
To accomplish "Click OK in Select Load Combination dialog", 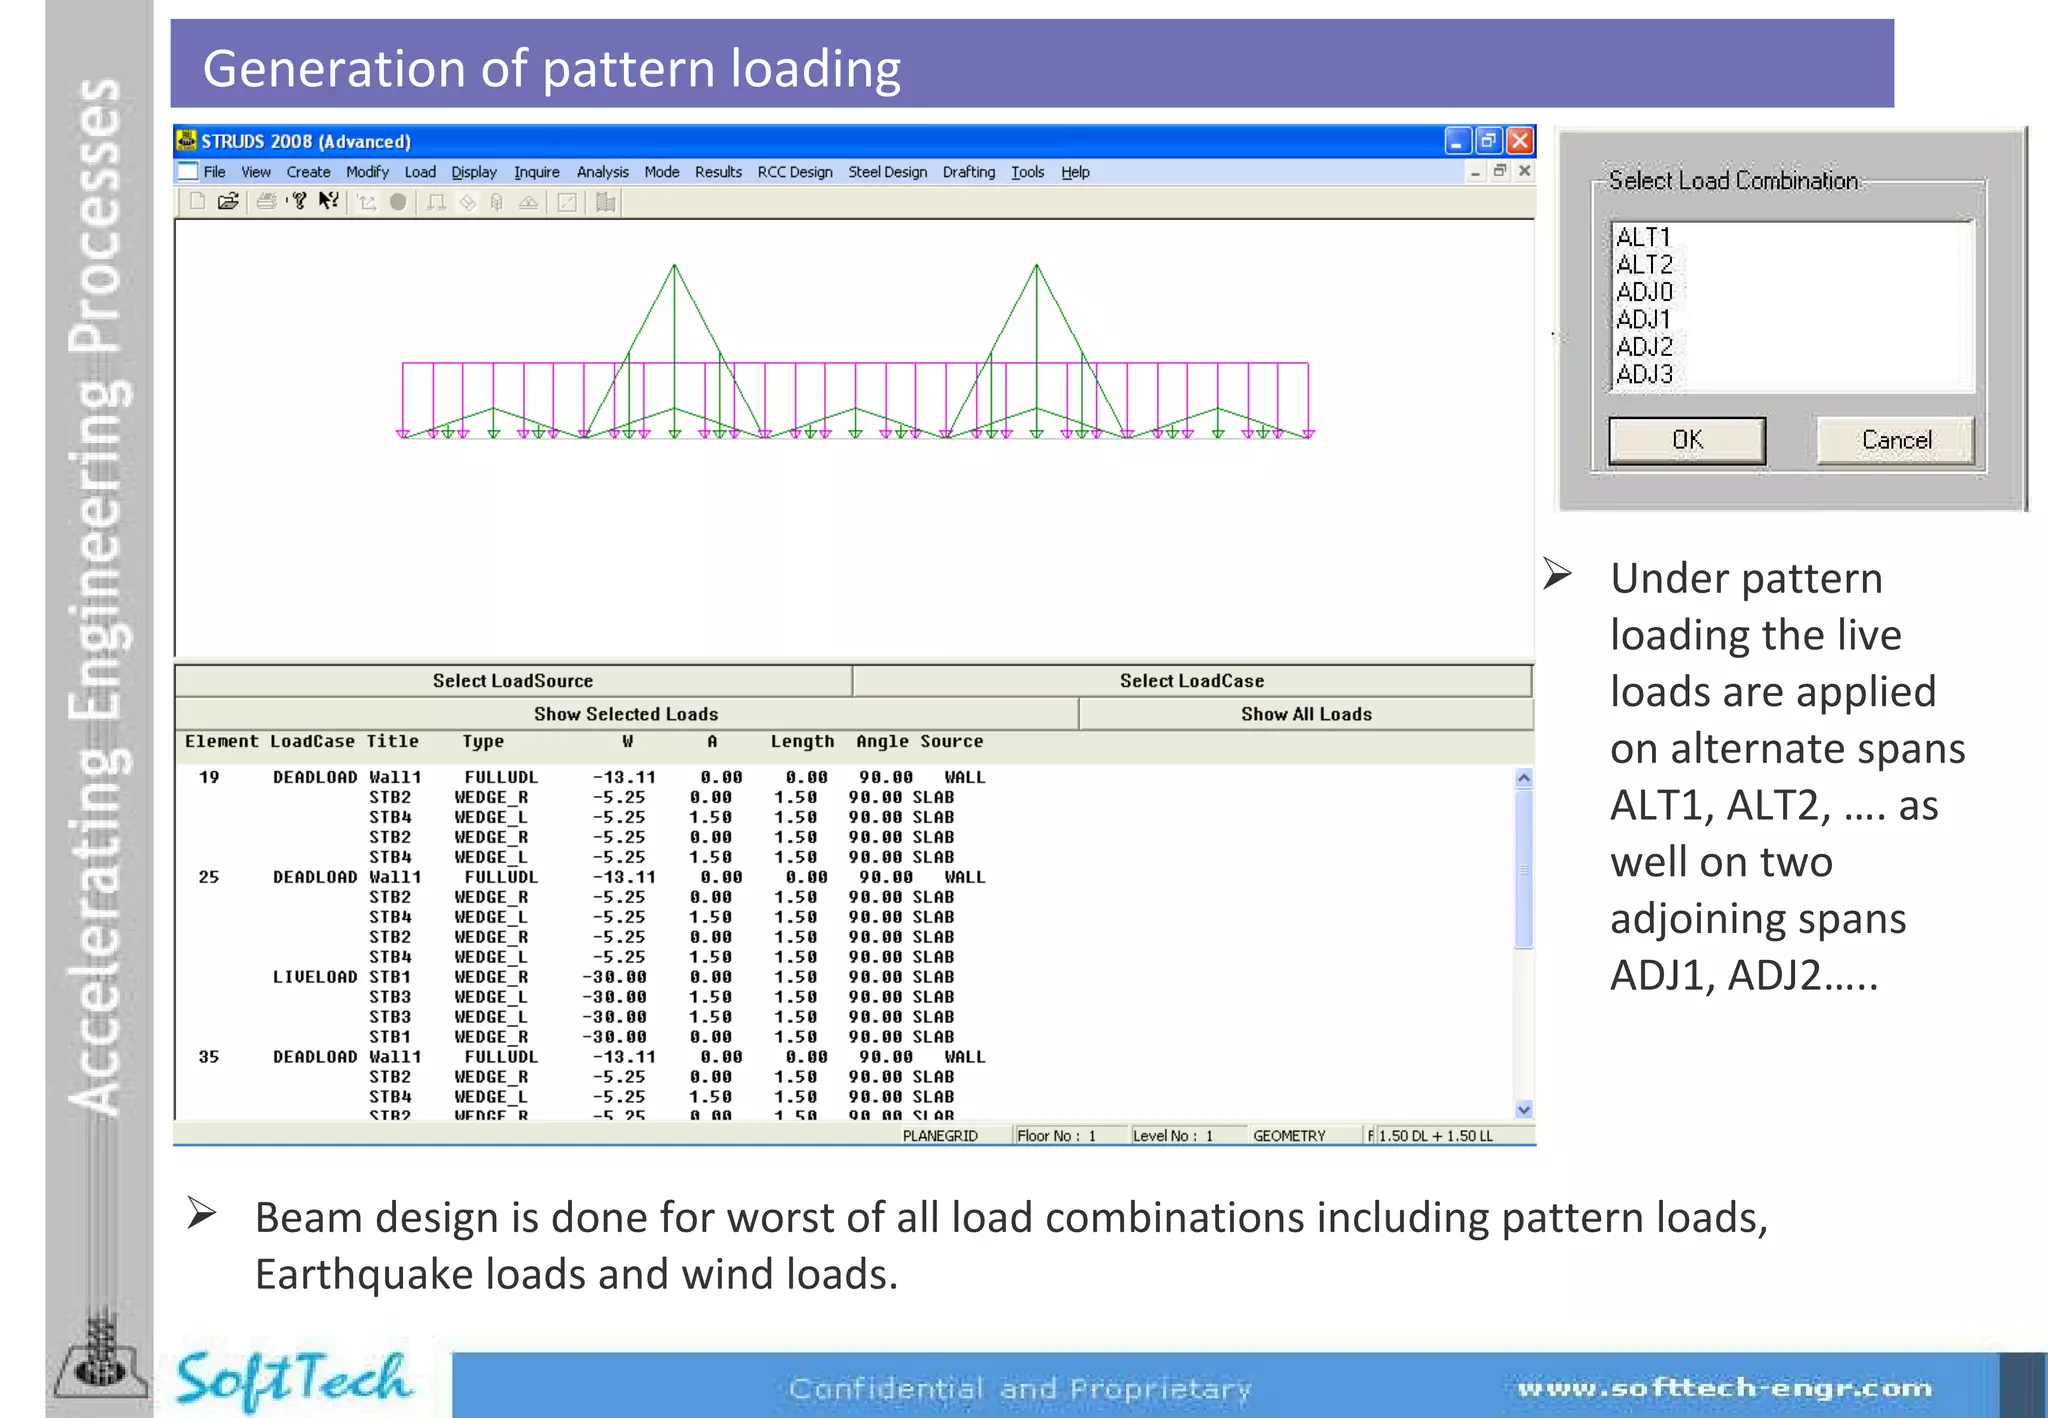I will [x=1687, y=440].
